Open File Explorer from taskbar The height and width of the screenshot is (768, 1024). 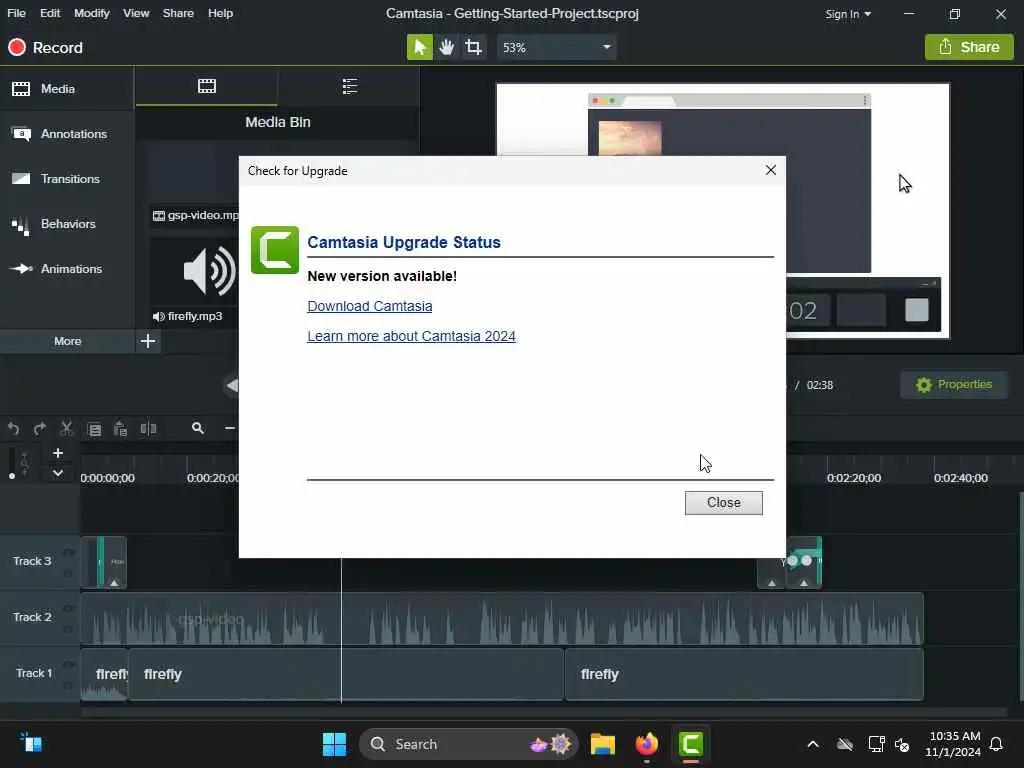coord(602,744)
